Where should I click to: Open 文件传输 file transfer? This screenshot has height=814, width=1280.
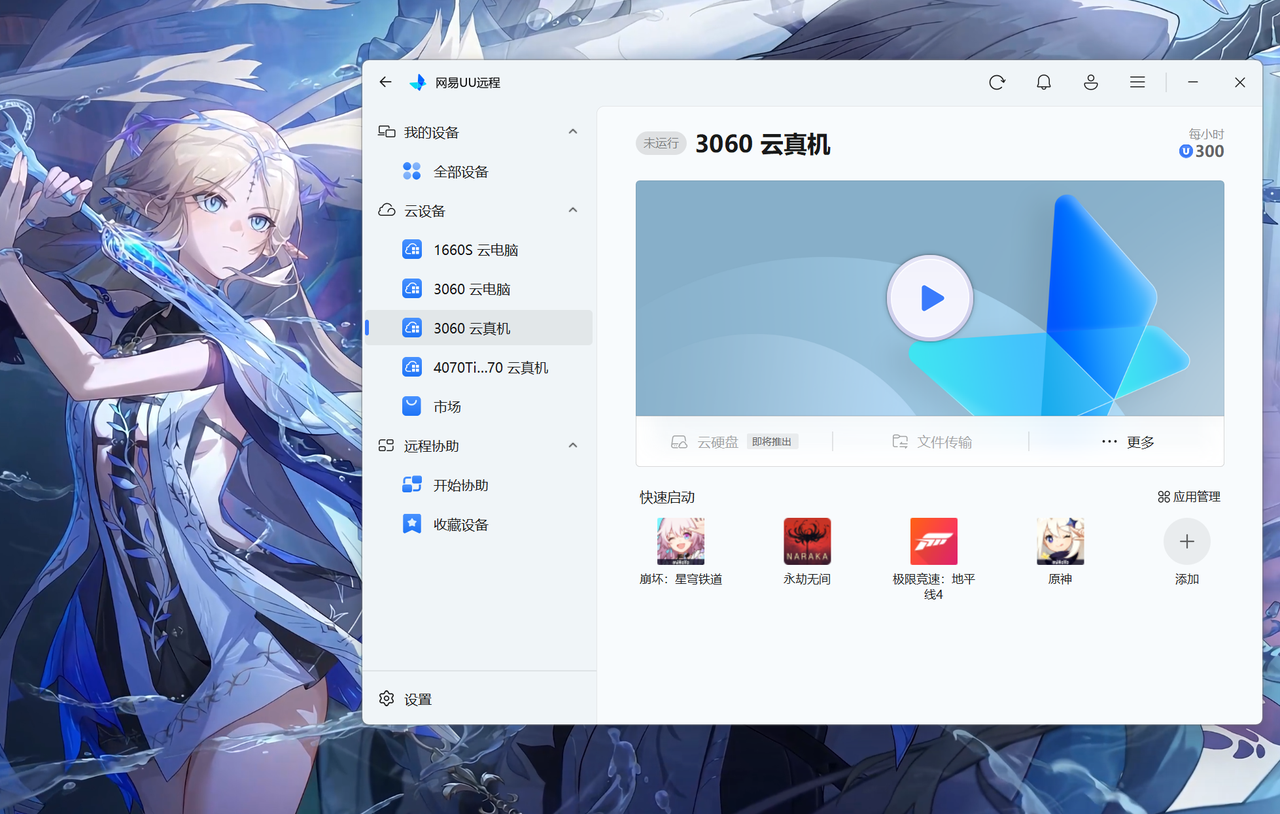931,442
